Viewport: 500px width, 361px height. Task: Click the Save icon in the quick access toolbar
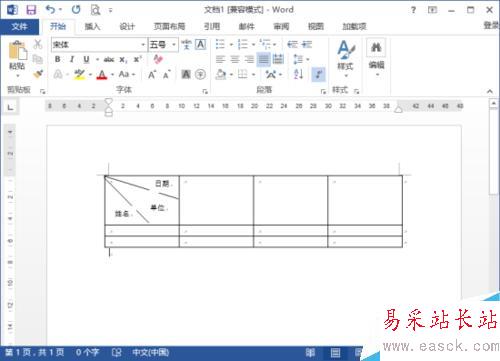31,10
